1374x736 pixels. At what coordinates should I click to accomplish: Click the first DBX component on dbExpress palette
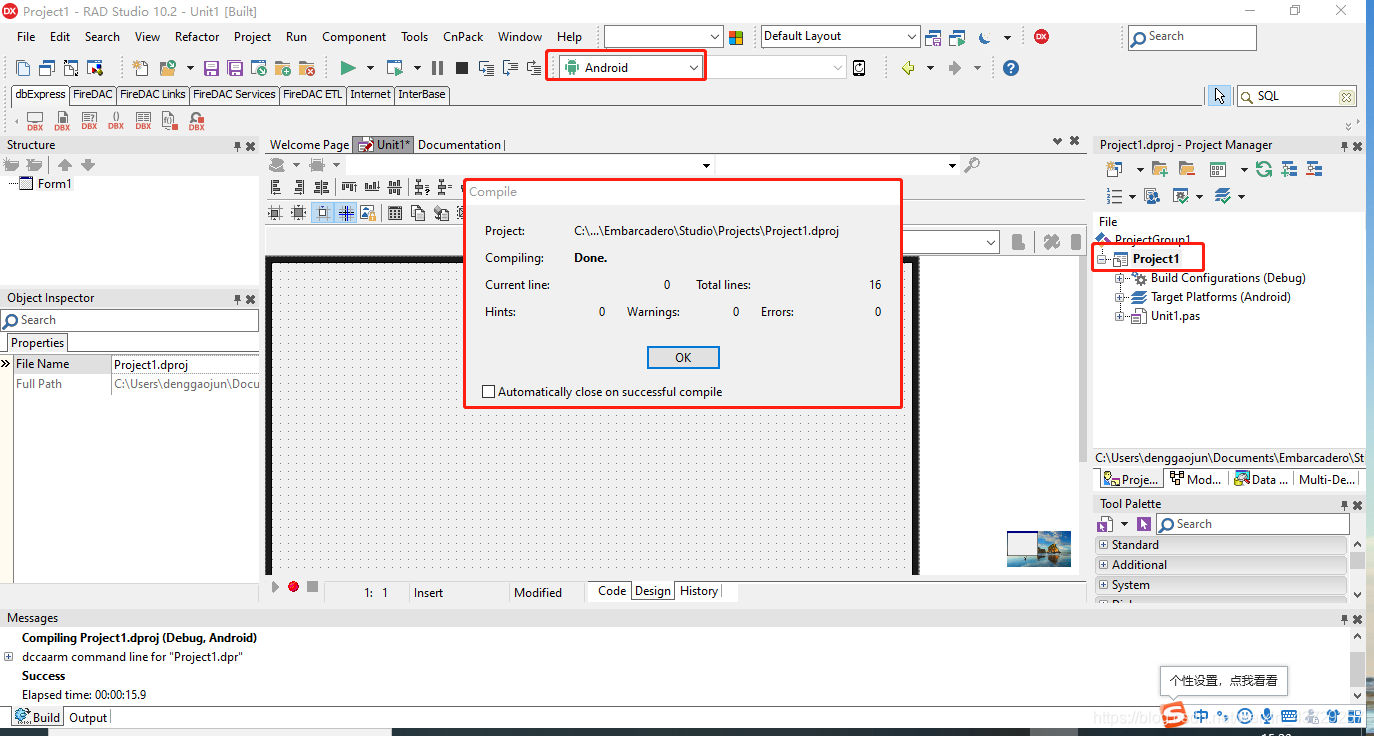[x=35, y=121]
